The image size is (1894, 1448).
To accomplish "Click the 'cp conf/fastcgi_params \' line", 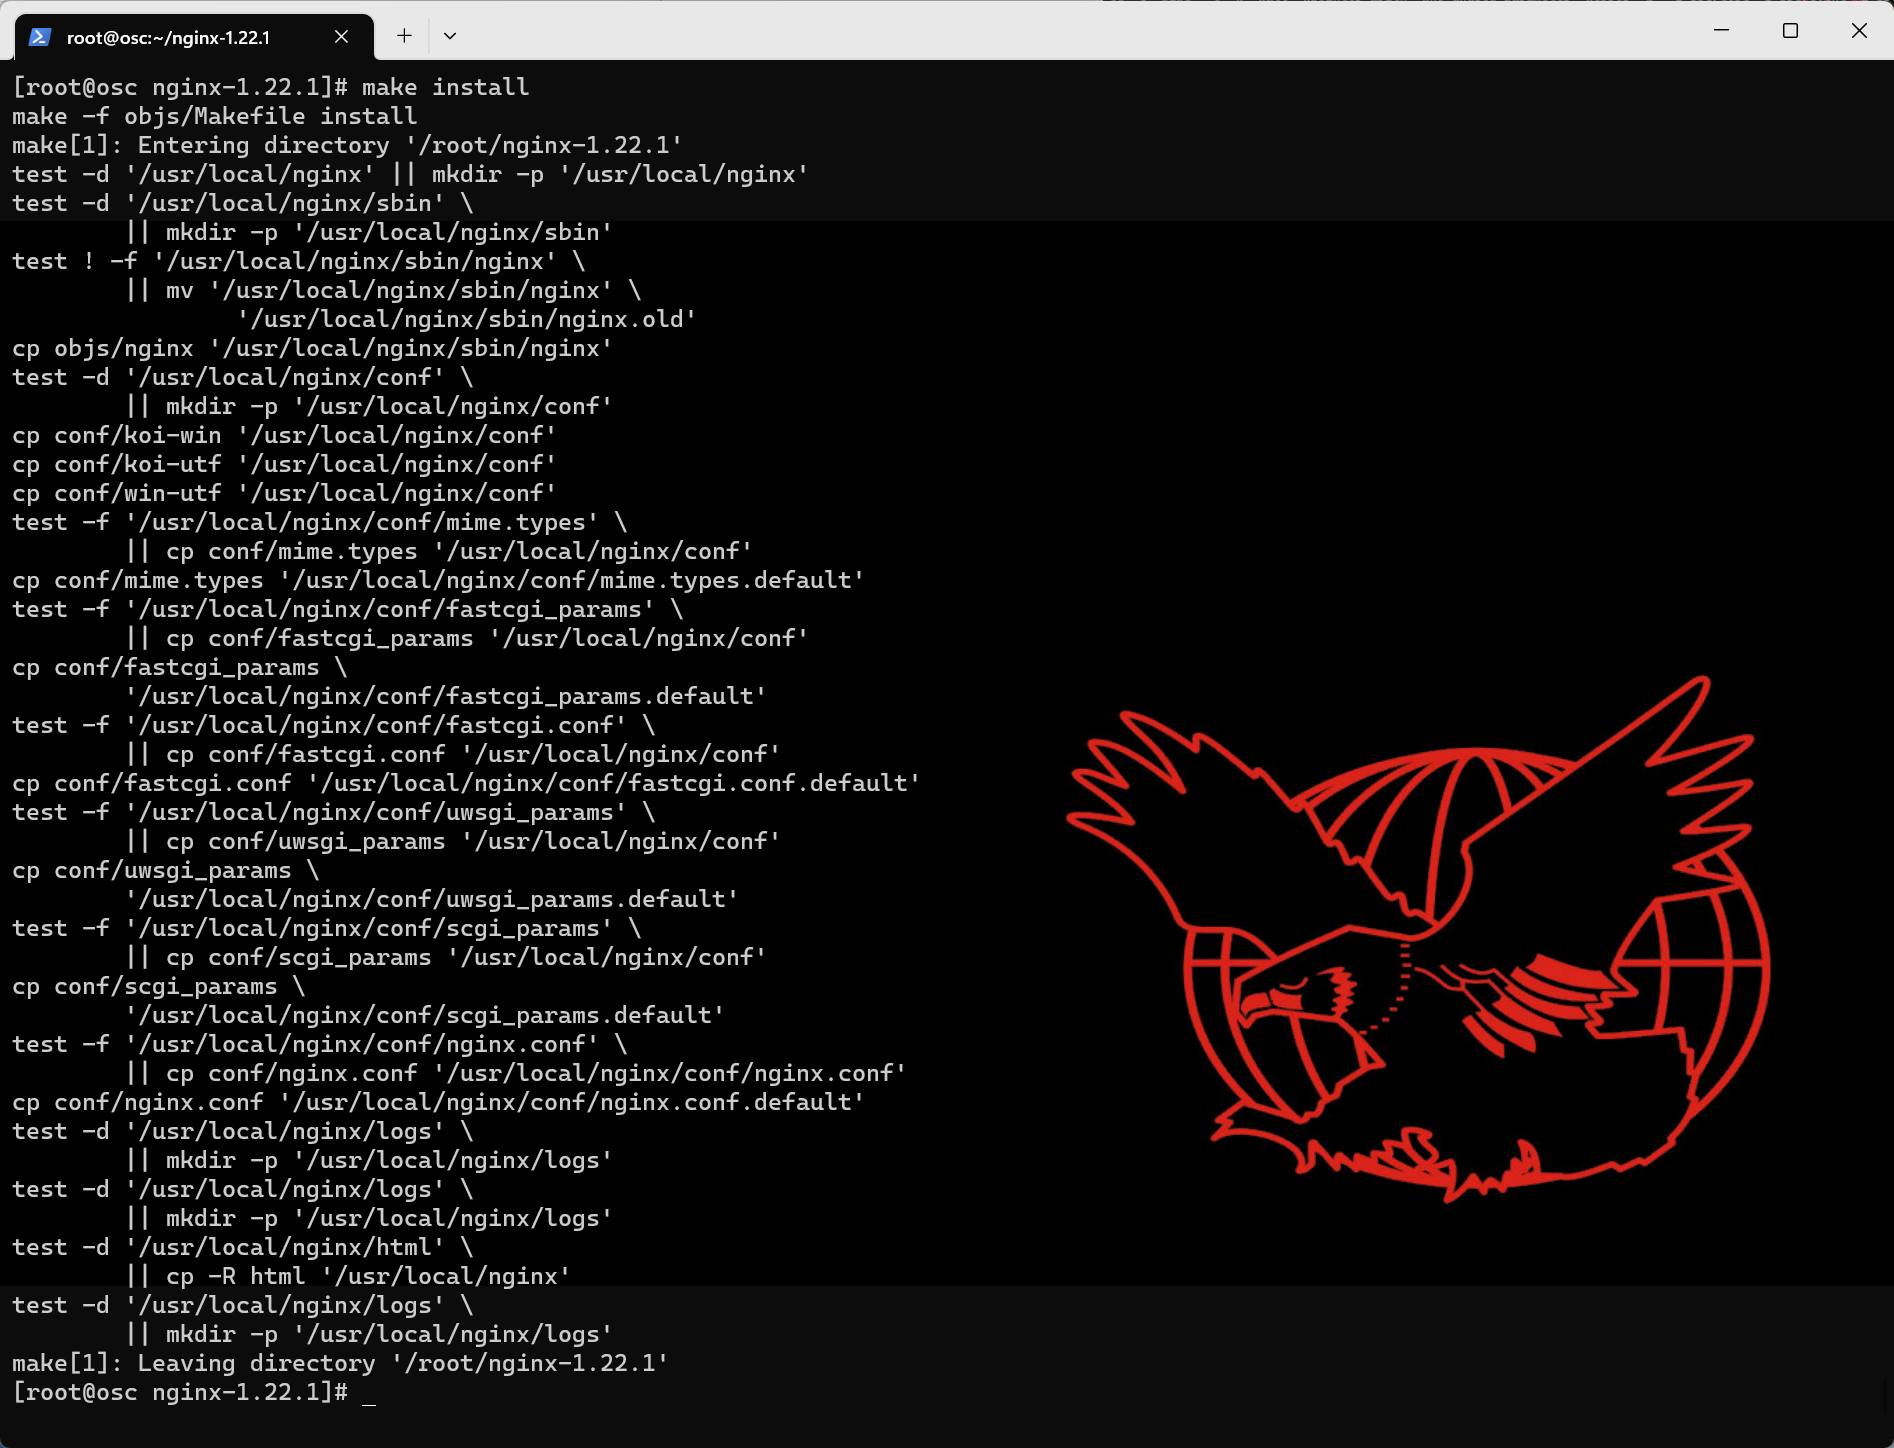I will (x=180, y=667).
